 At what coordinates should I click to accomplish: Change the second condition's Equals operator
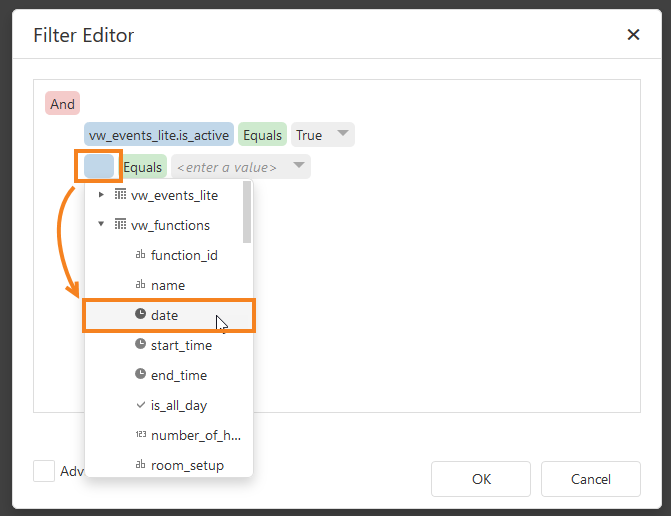(x=143, y=166)
